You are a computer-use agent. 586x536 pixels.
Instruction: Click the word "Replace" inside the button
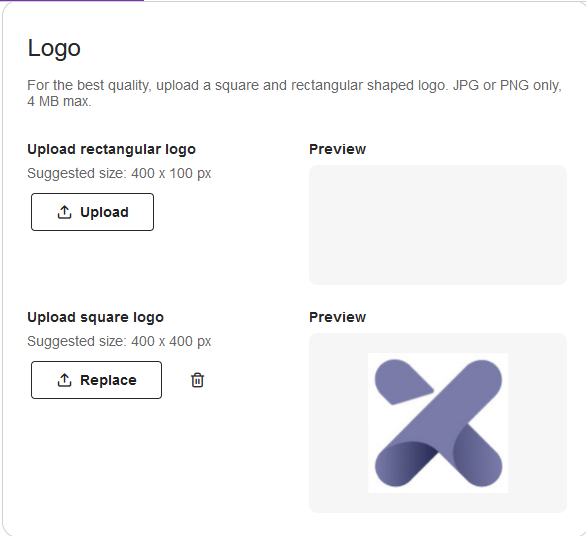pos(108,380)
